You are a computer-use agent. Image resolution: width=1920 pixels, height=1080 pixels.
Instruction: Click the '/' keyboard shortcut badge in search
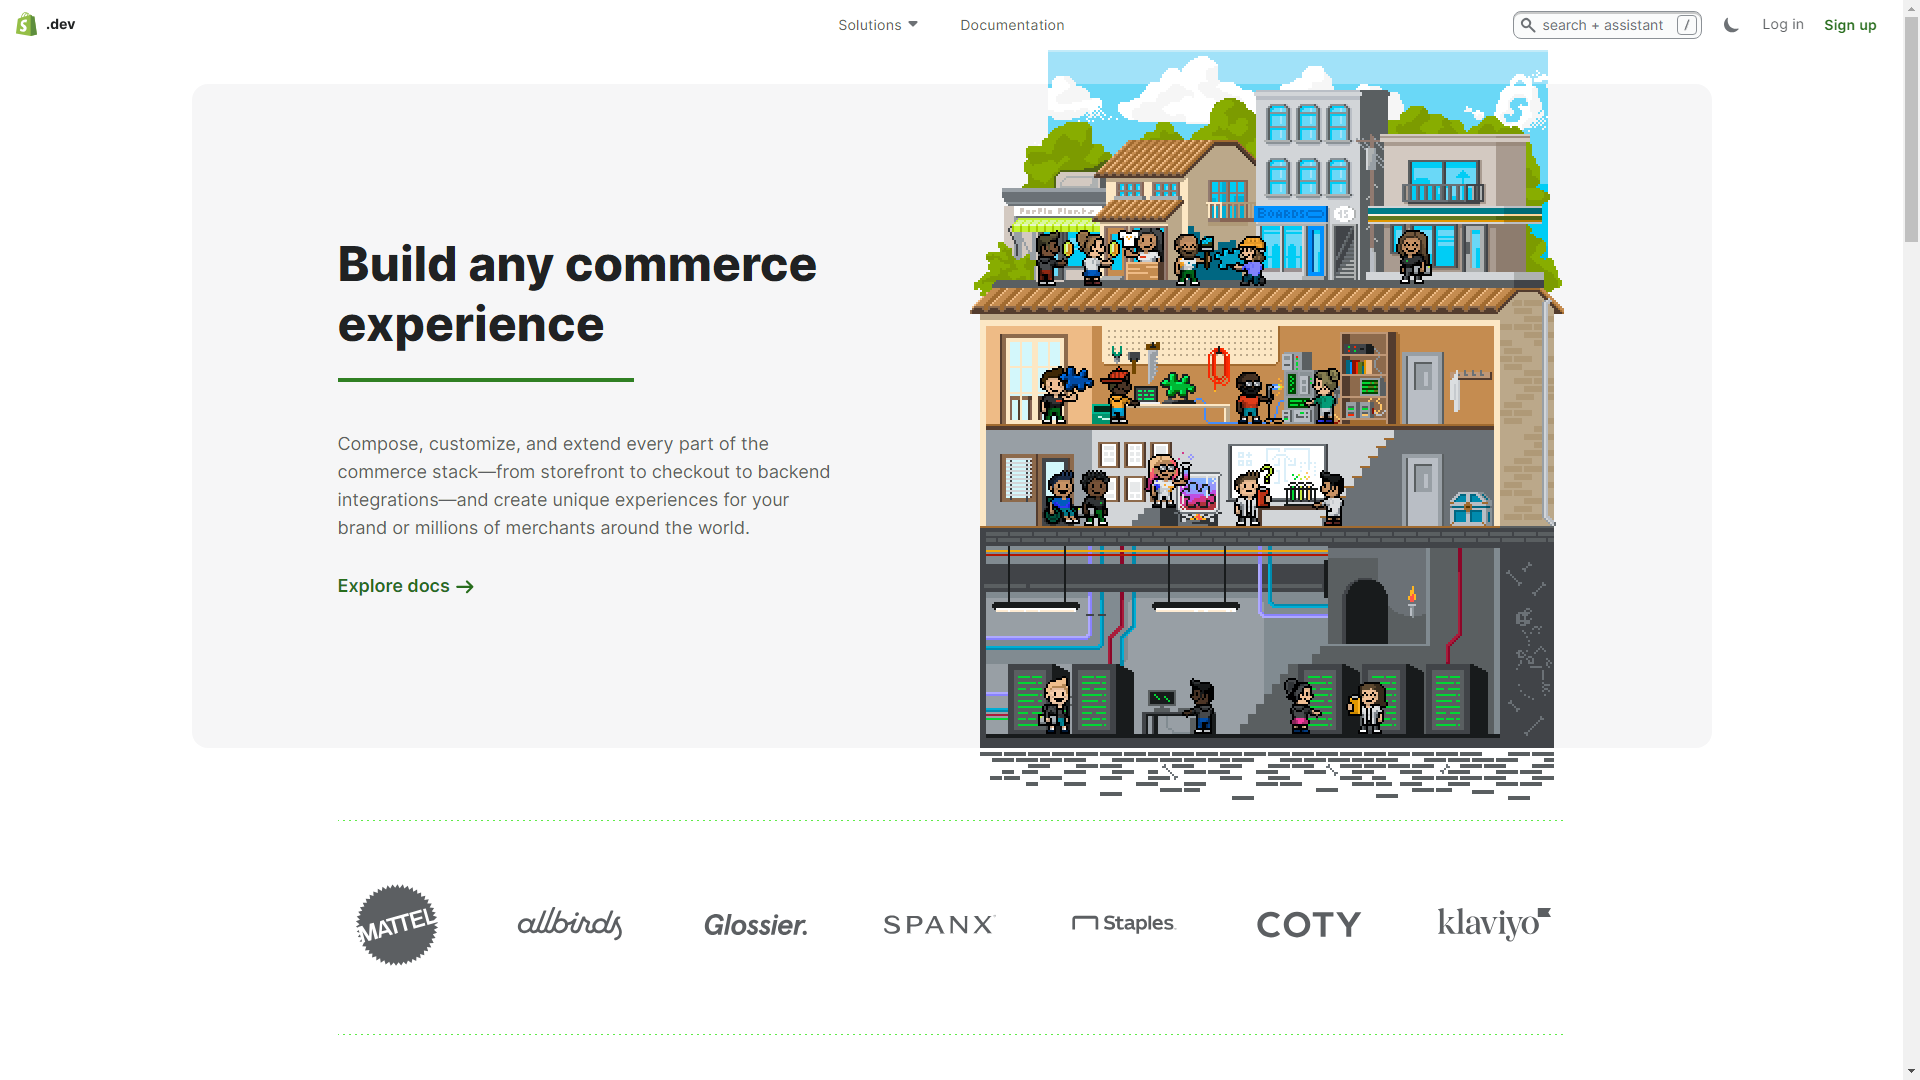(x=1687, y=24)
